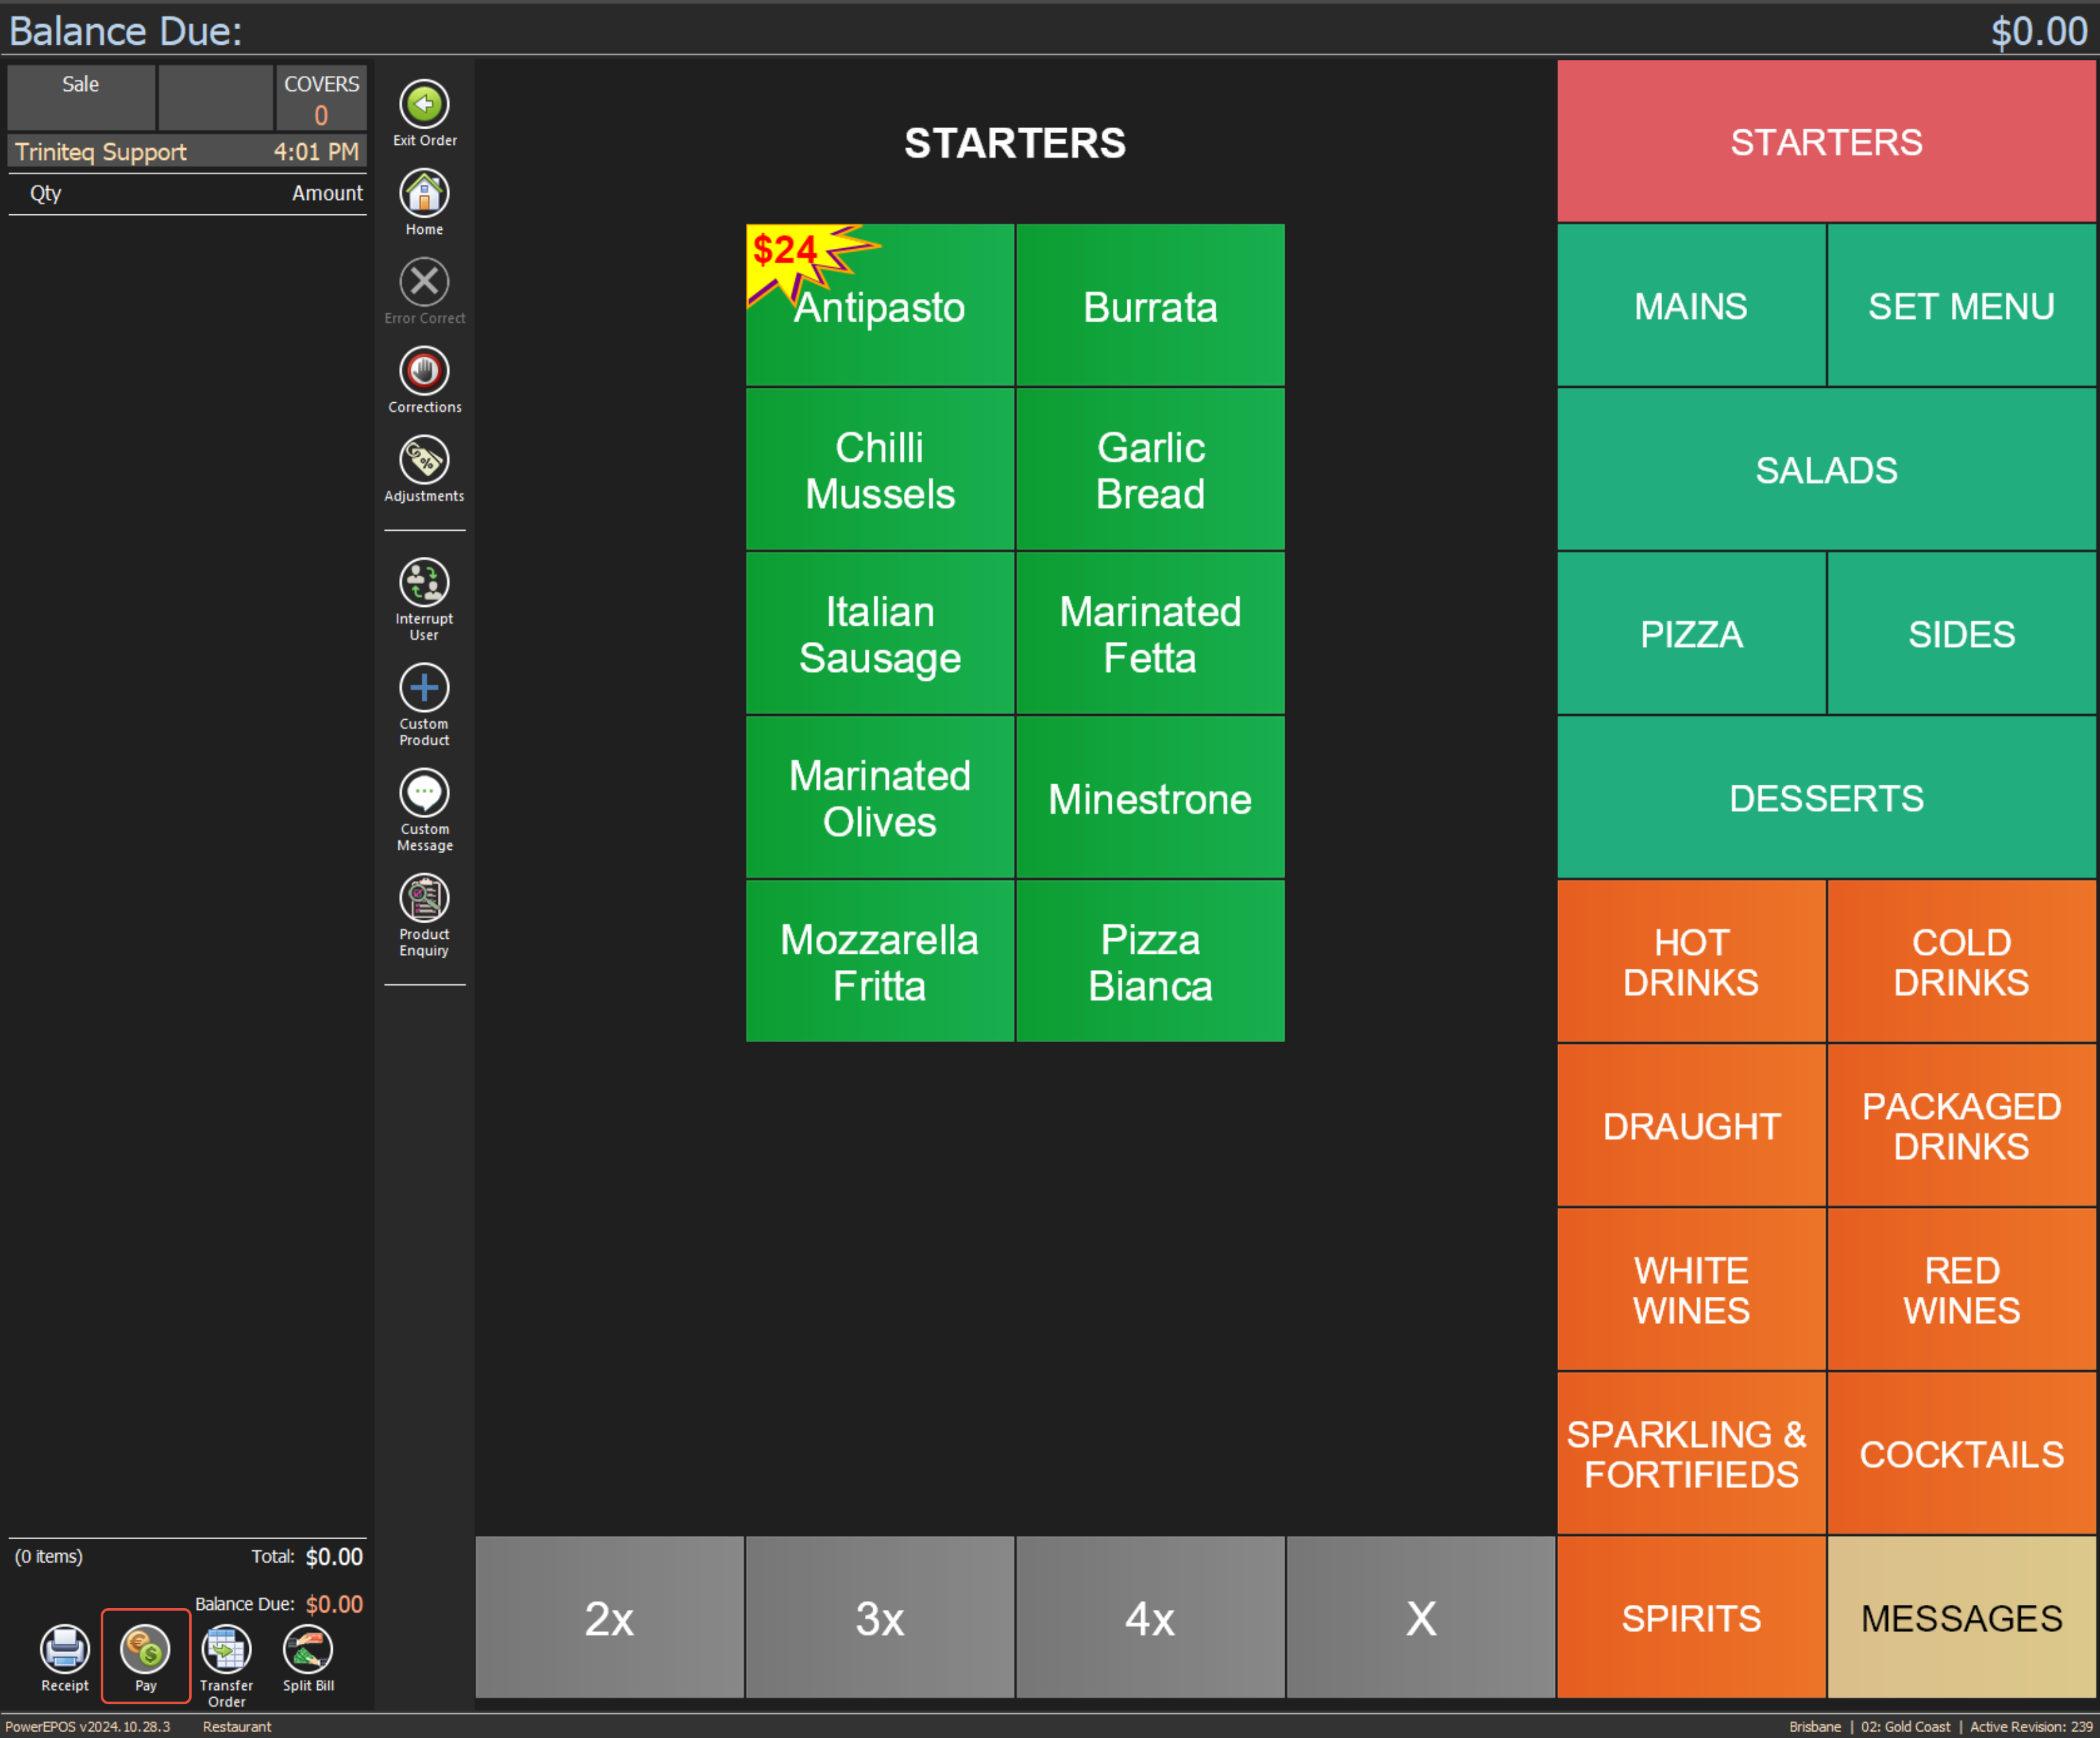Click the Pay coins icon
The width and height of the screenshot is (2100, 1738).
click(145, 1649)
